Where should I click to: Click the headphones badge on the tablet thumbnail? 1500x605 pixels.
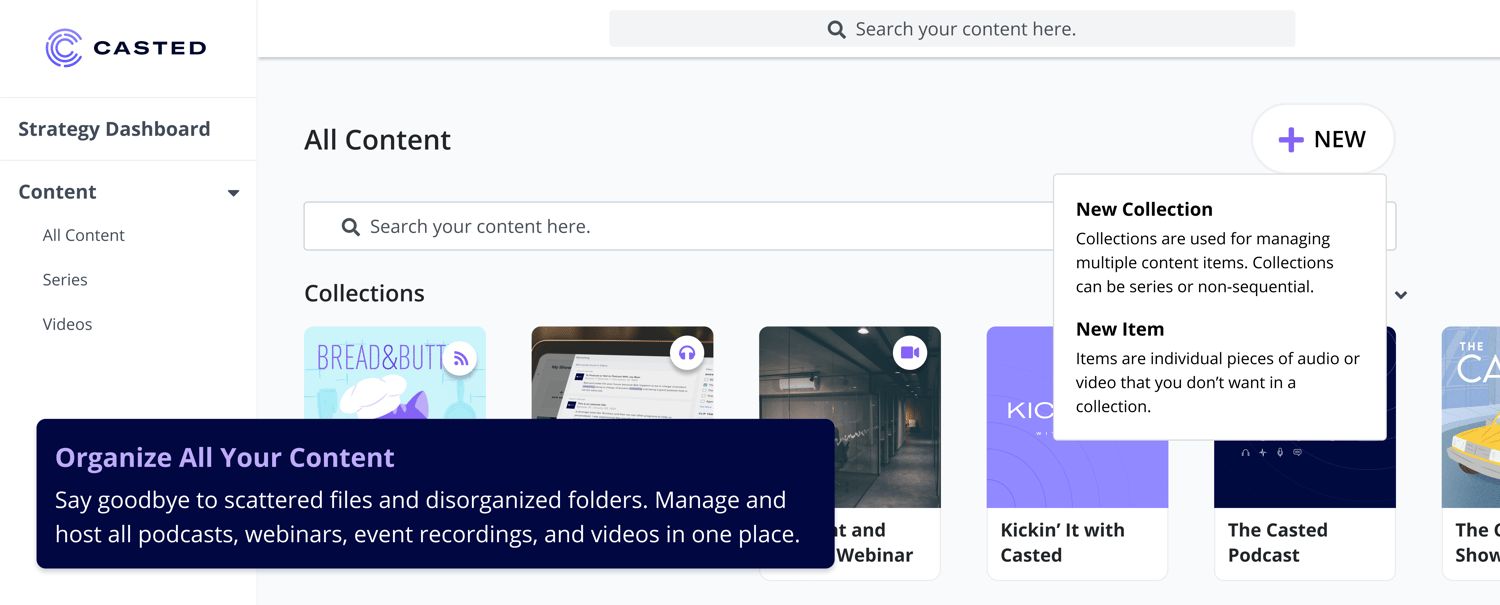(x=687, y=352)
